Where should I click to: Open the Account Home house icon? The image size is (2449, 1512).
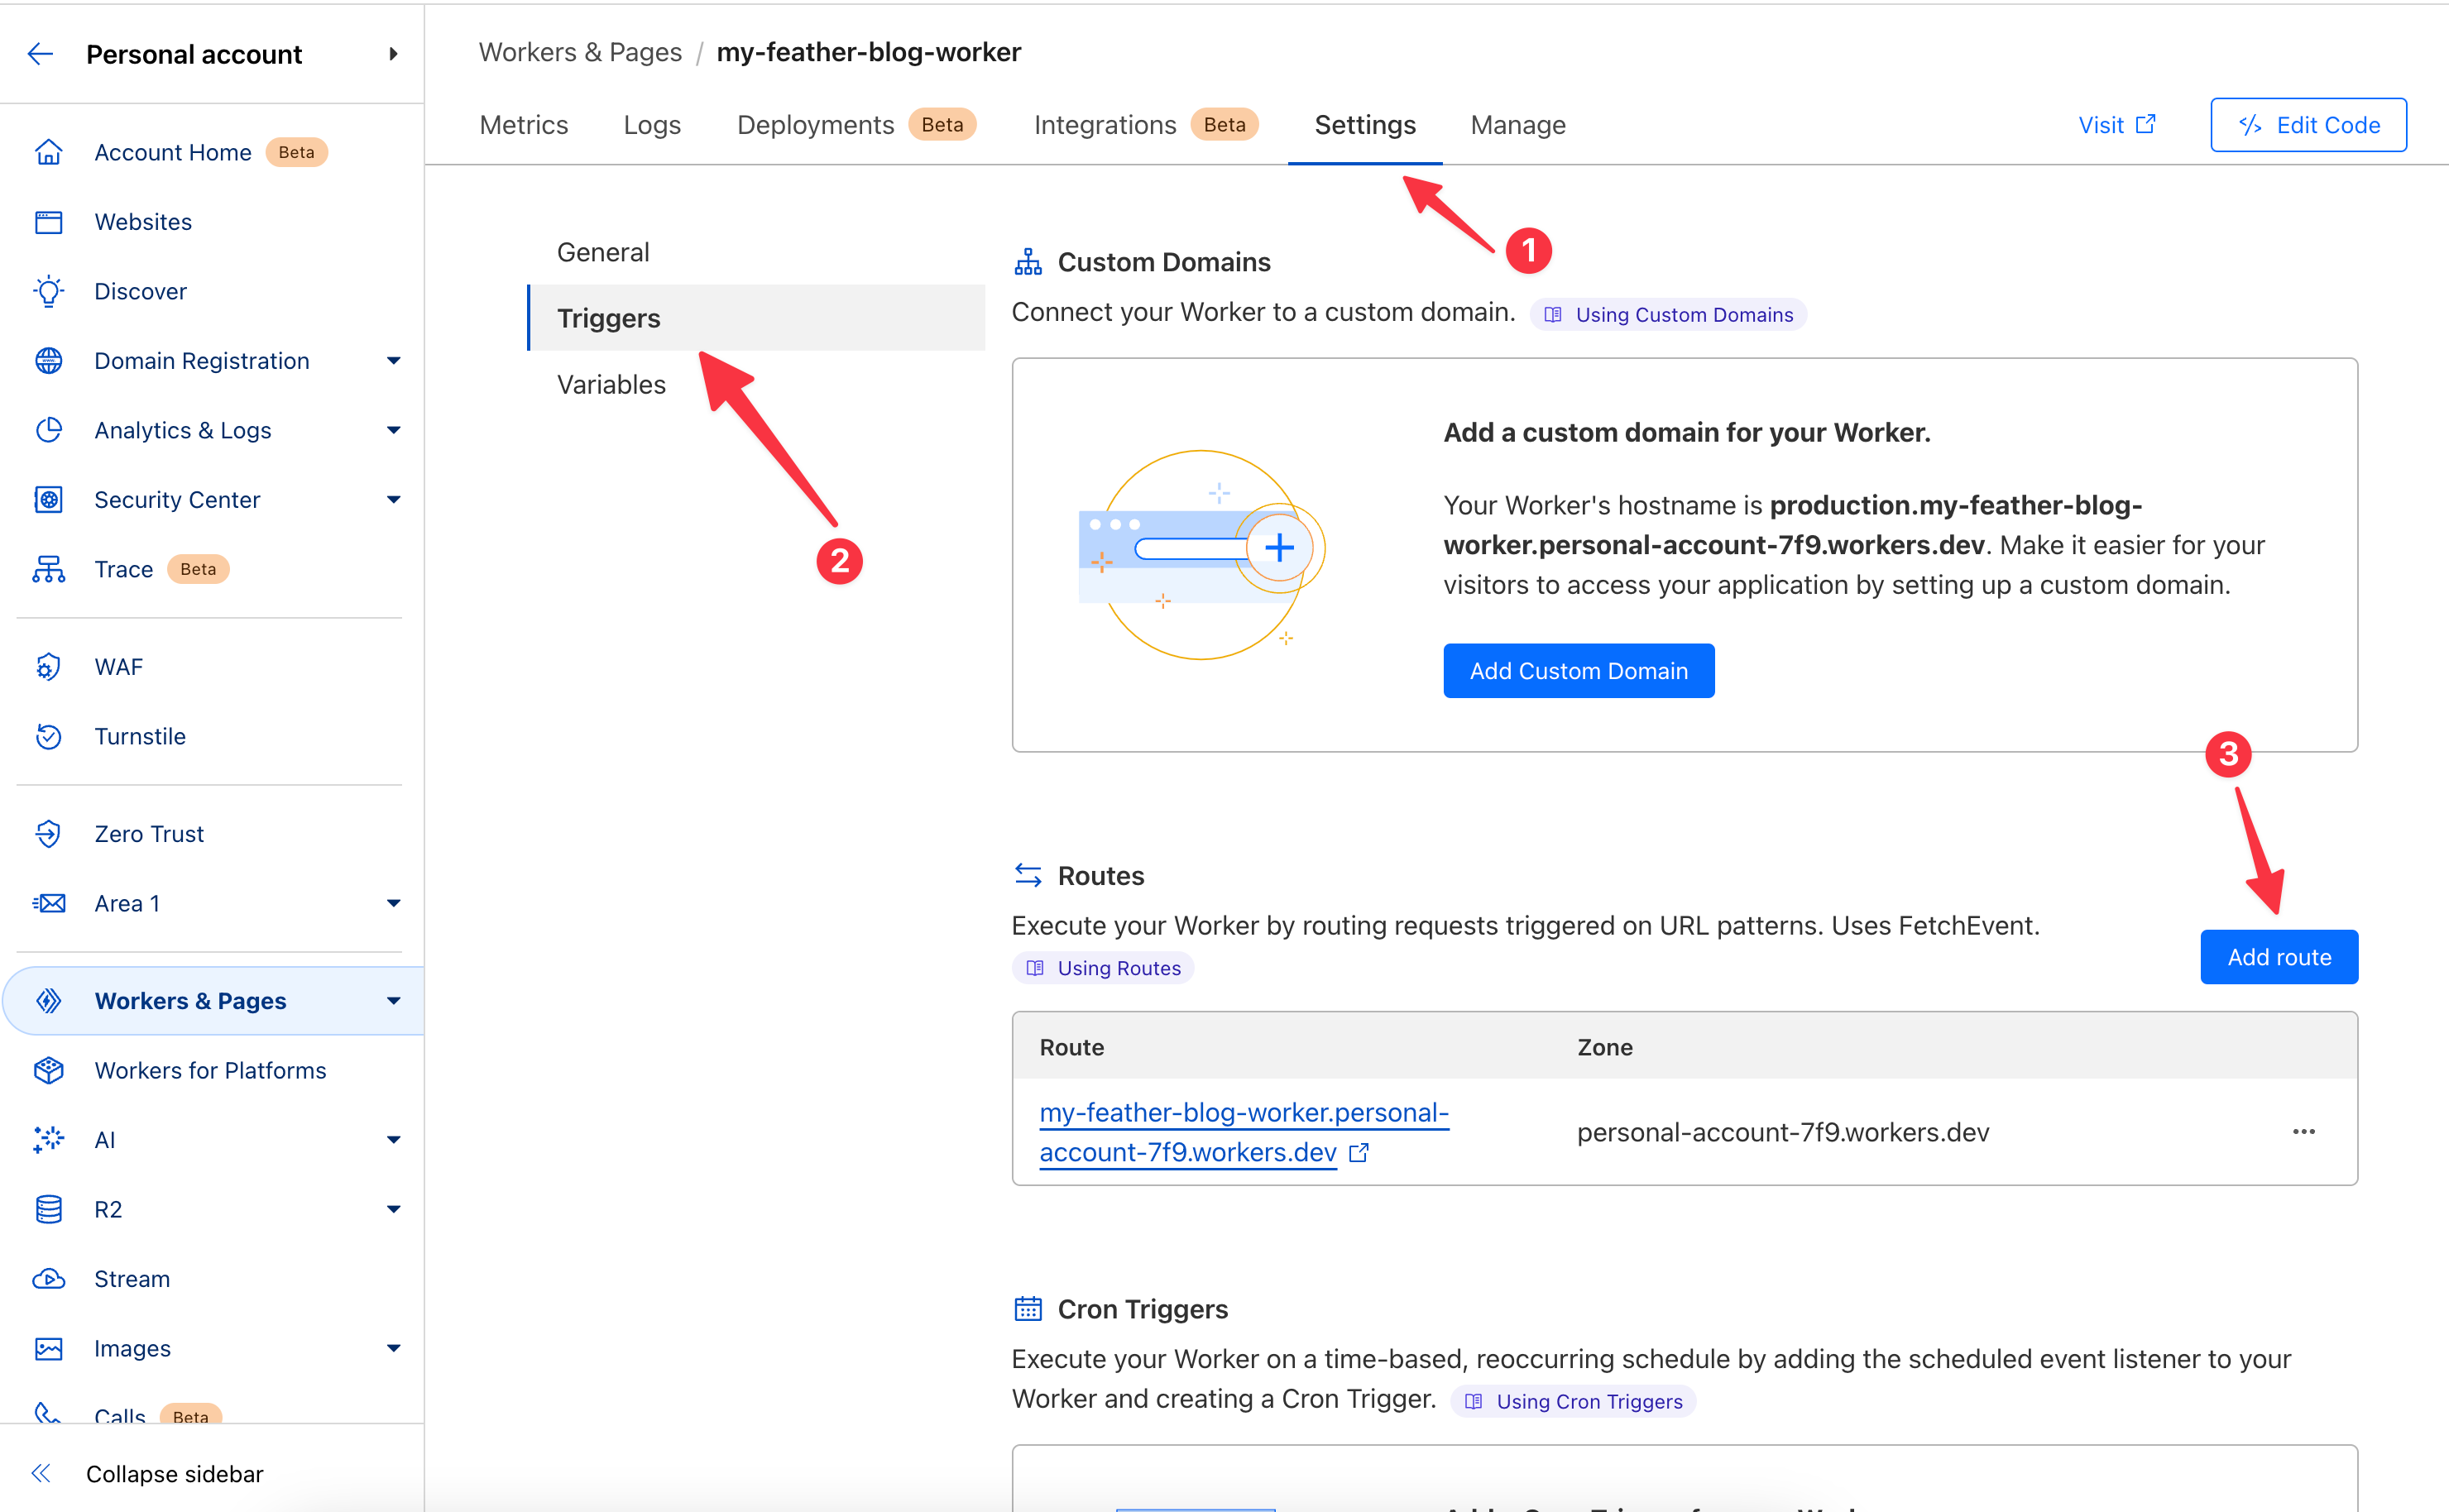(48, 152)
